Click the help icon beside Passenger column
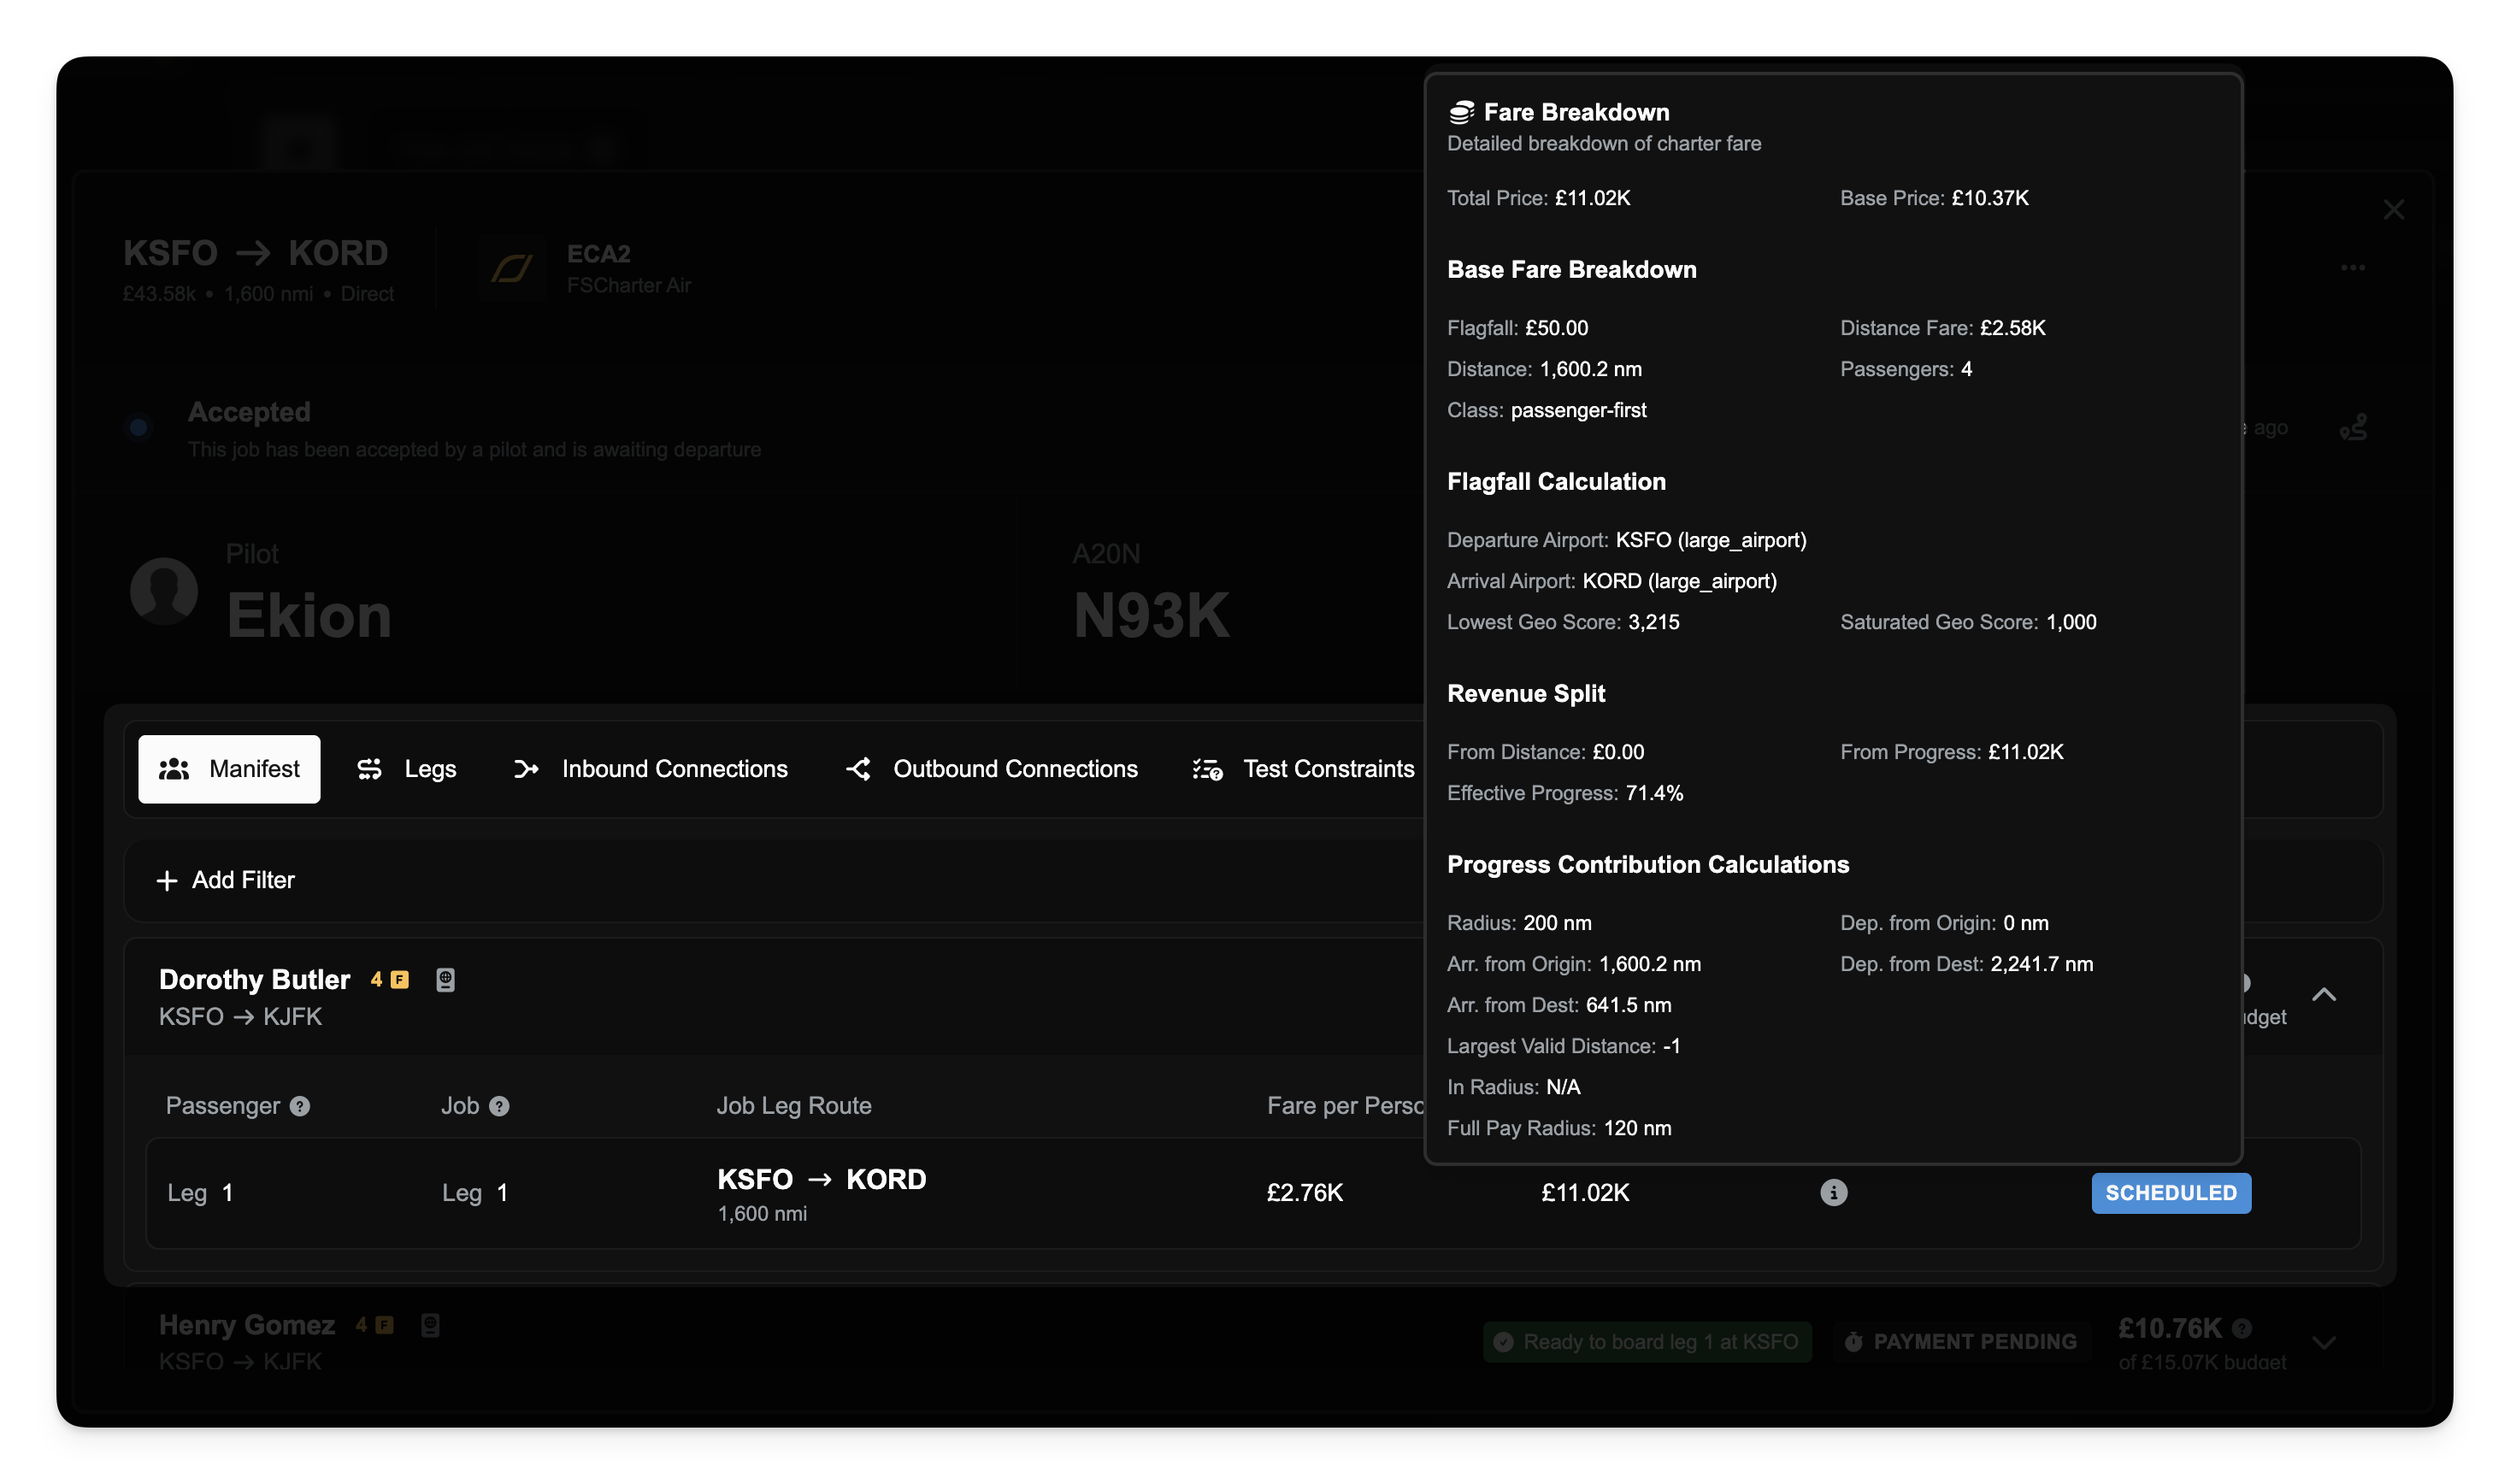 coord(300,1106)
